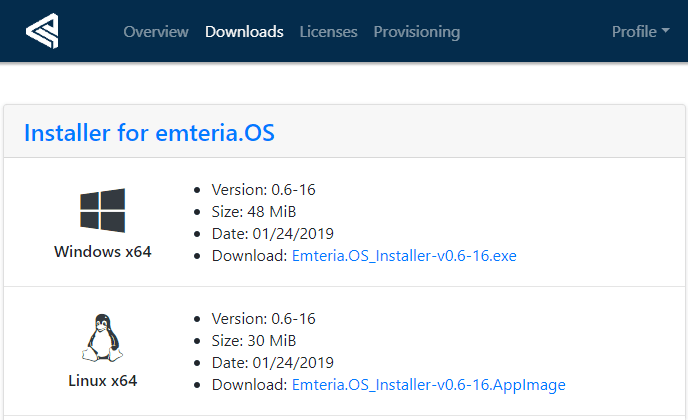This screenshot has width=688, height=420.
Task: Open the Licenses page
Action: (328, 32)
